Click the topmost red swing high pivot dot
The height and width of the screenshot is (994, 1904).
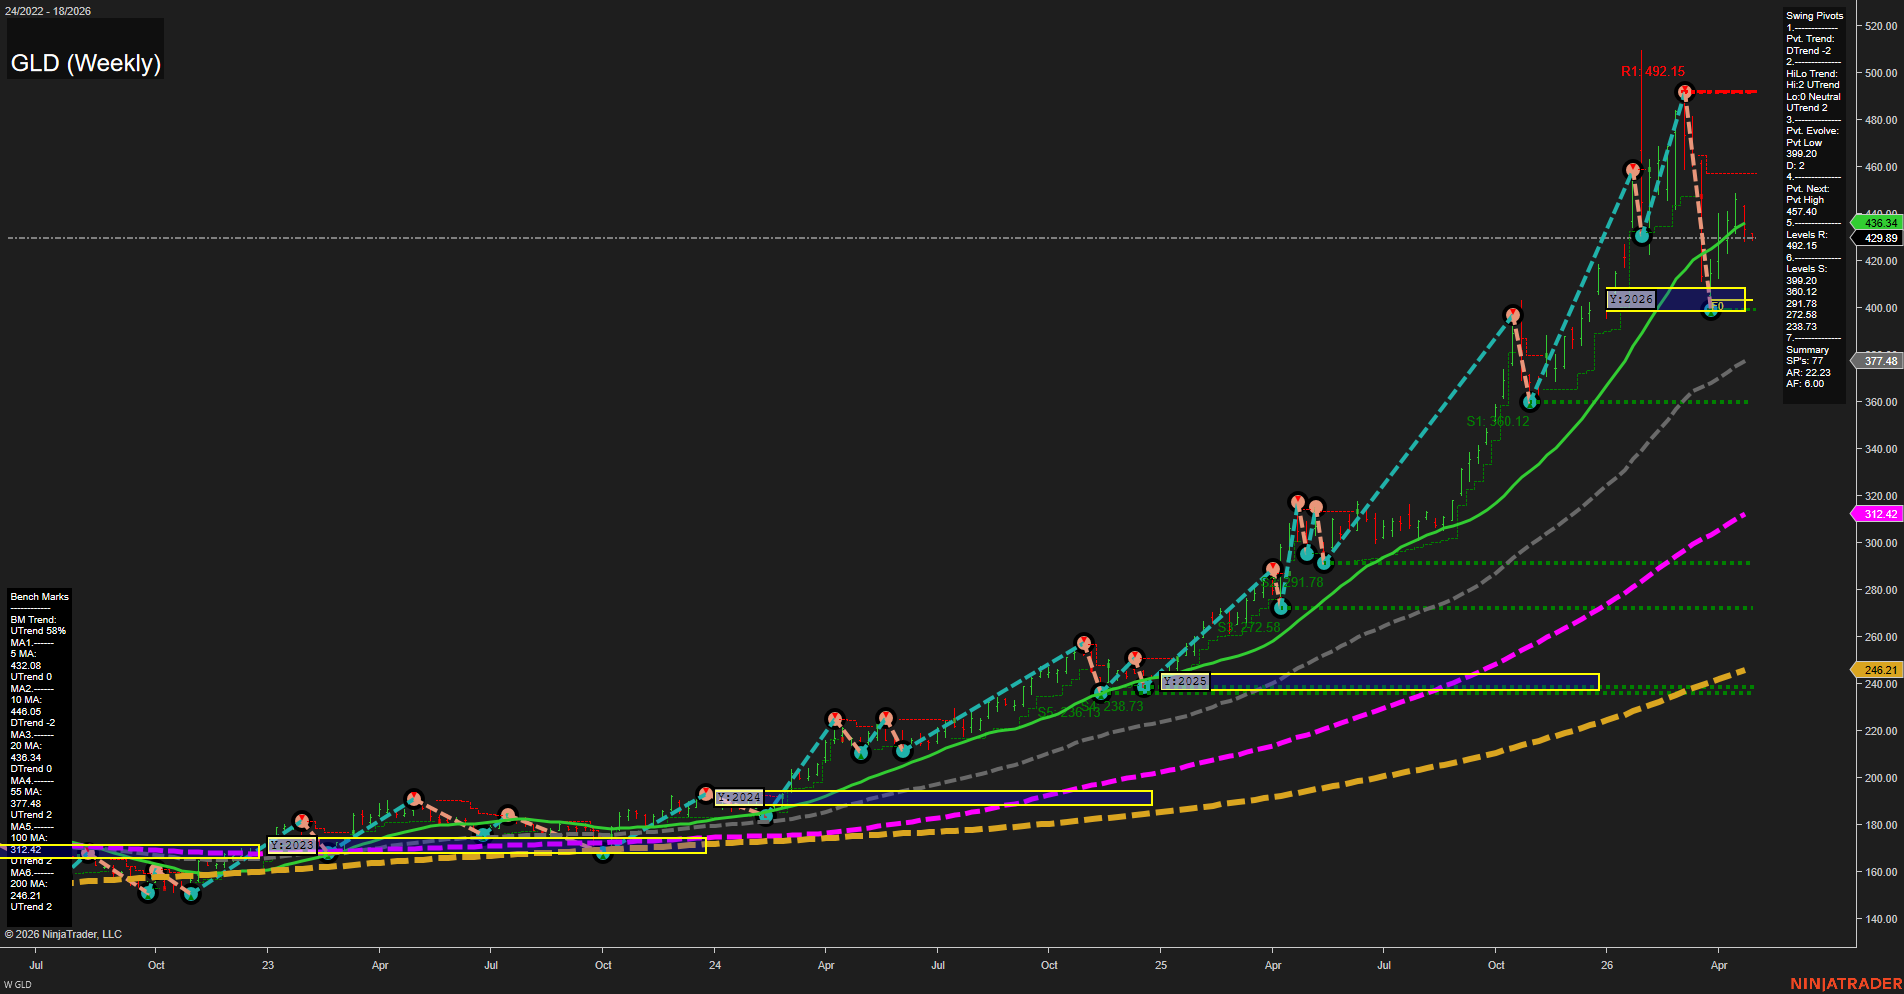click(x=1684, y=91)
